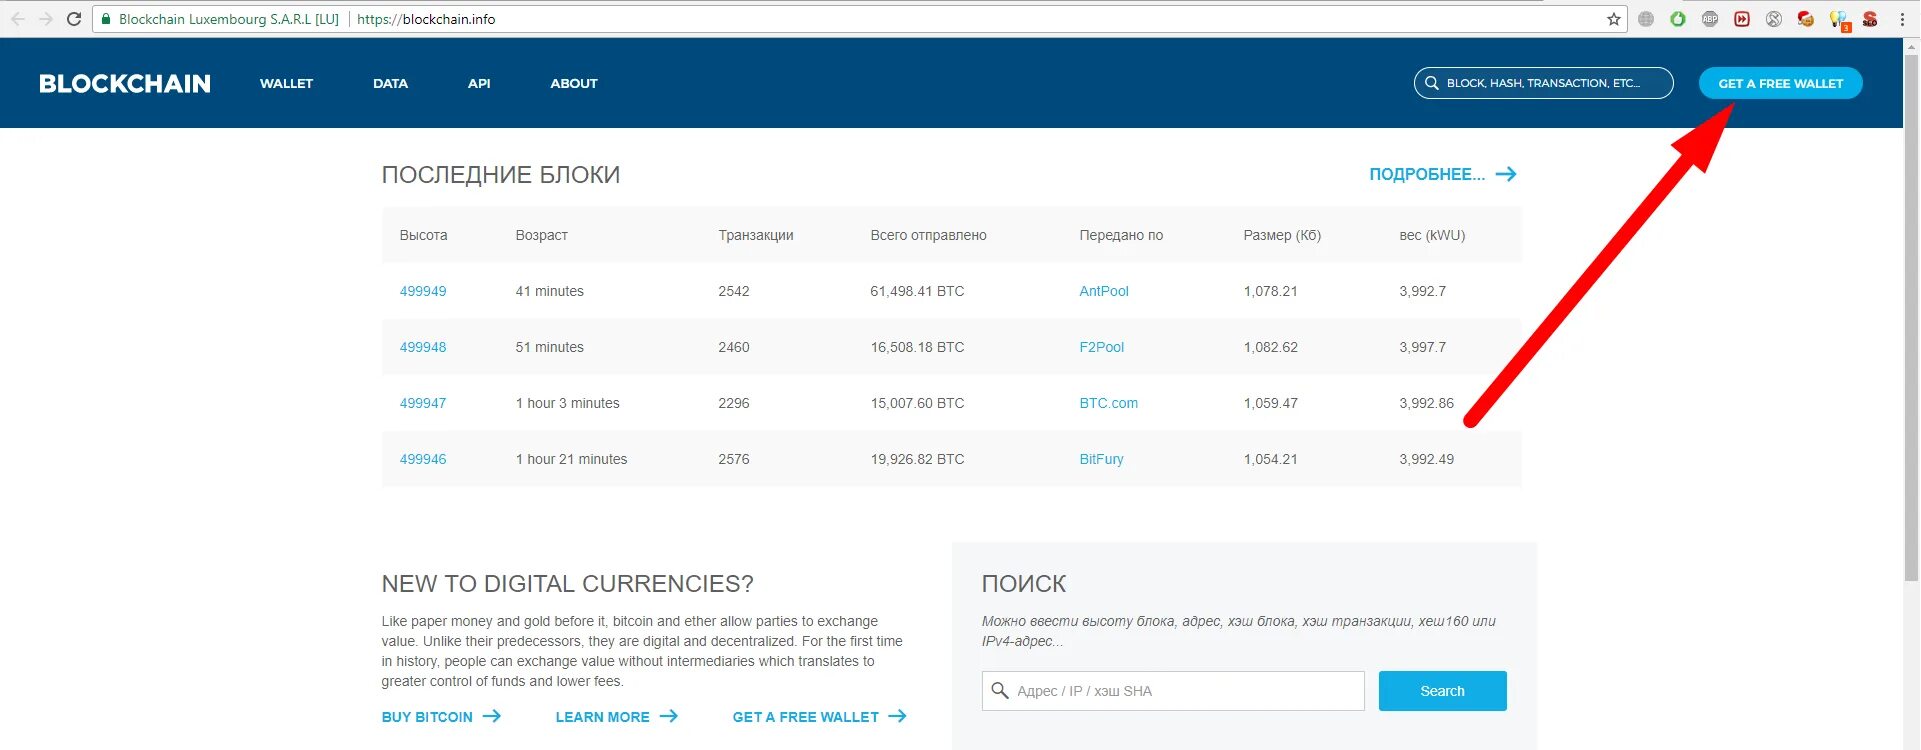Click the BUY BITCOIN link
Screen dimensions: 1921x750
click(x=427, y=717)
